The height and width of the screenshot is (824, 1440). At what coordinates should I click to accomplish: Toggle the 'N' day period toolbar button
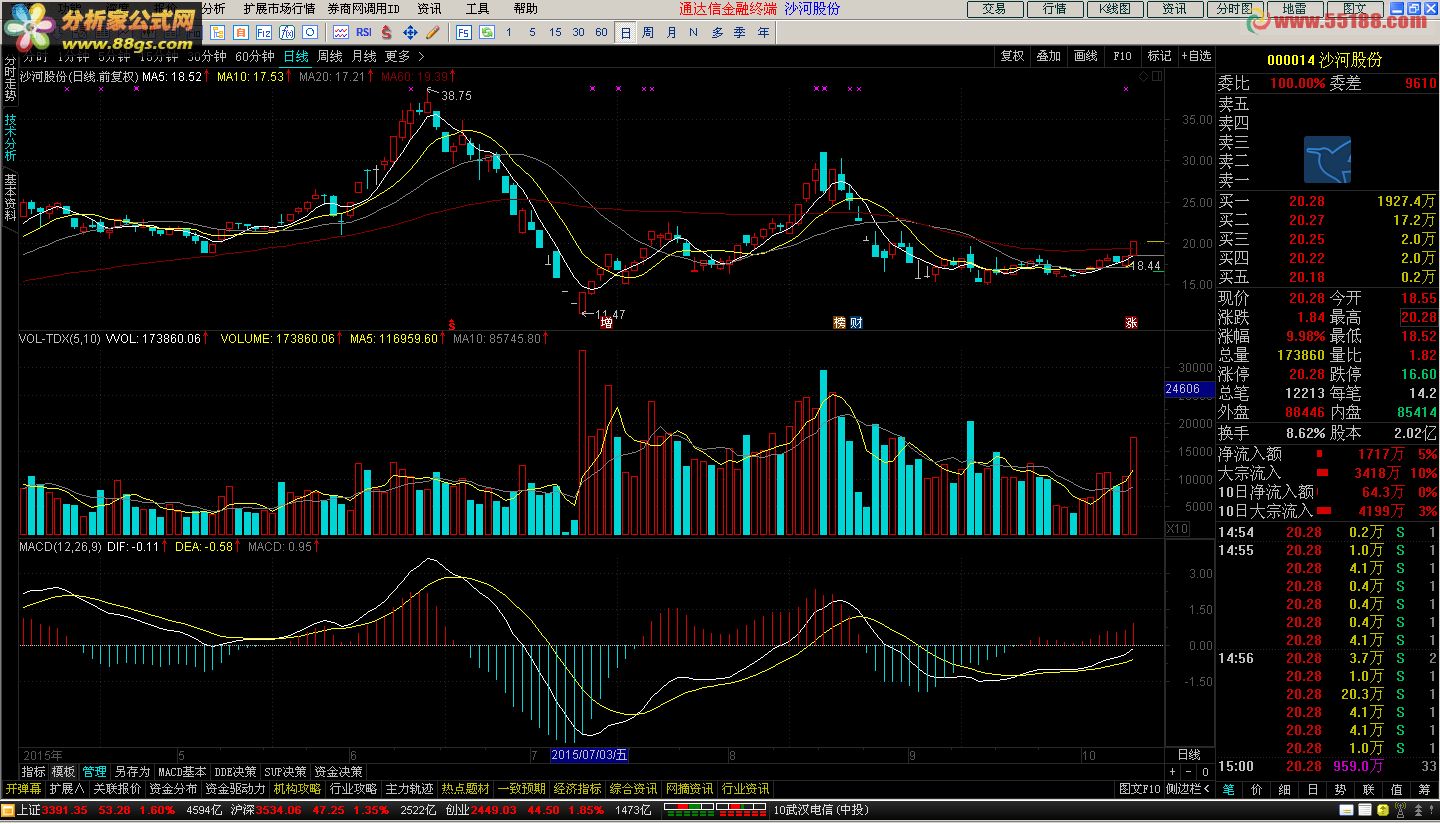pyautogui.click(x=693, y=32)
